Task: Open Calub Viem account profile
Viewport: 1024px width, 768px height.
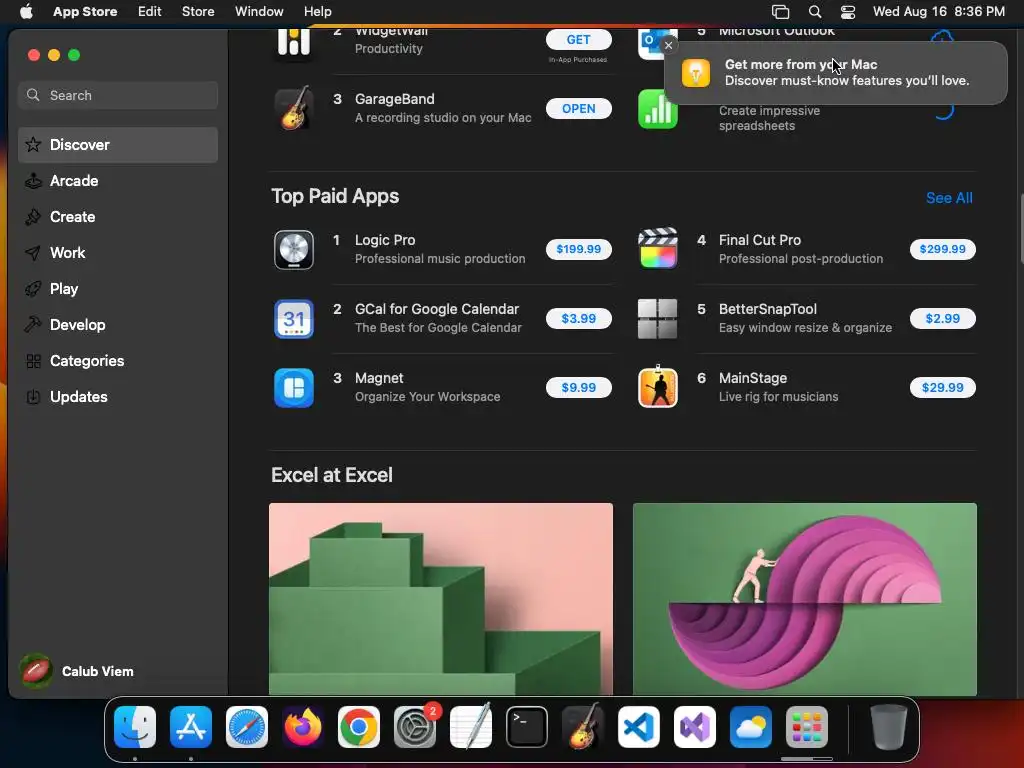Action: click(x=77, y=671)
